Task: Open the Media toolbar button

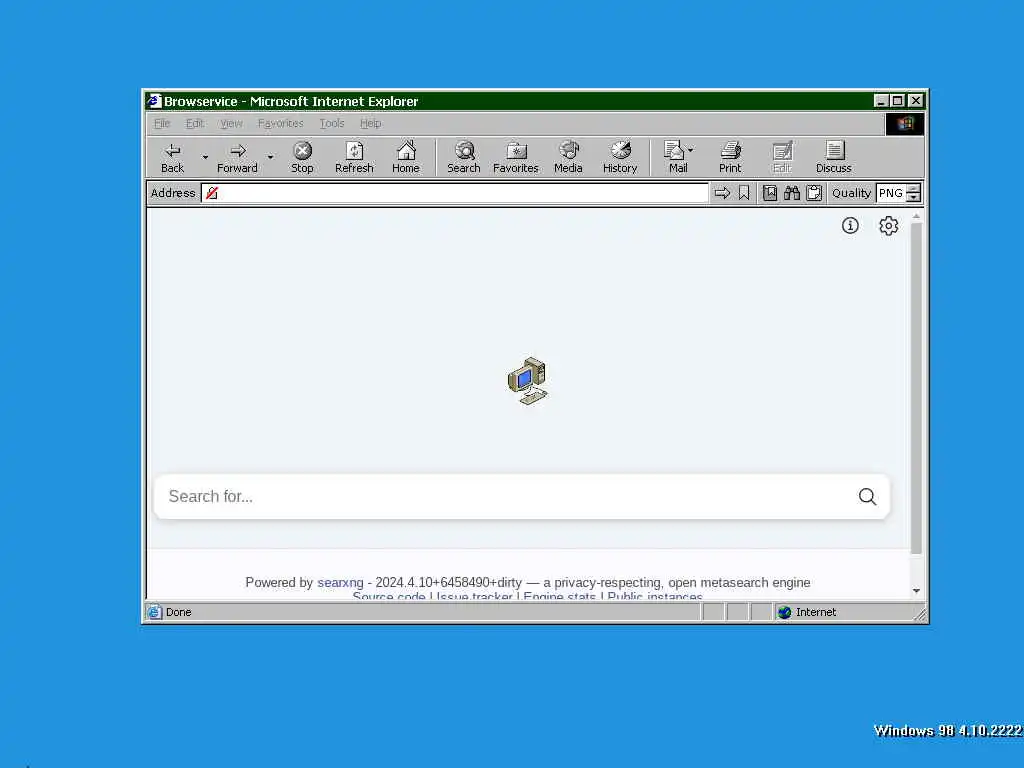Action: pyautogui.click(x=568, y=157)
